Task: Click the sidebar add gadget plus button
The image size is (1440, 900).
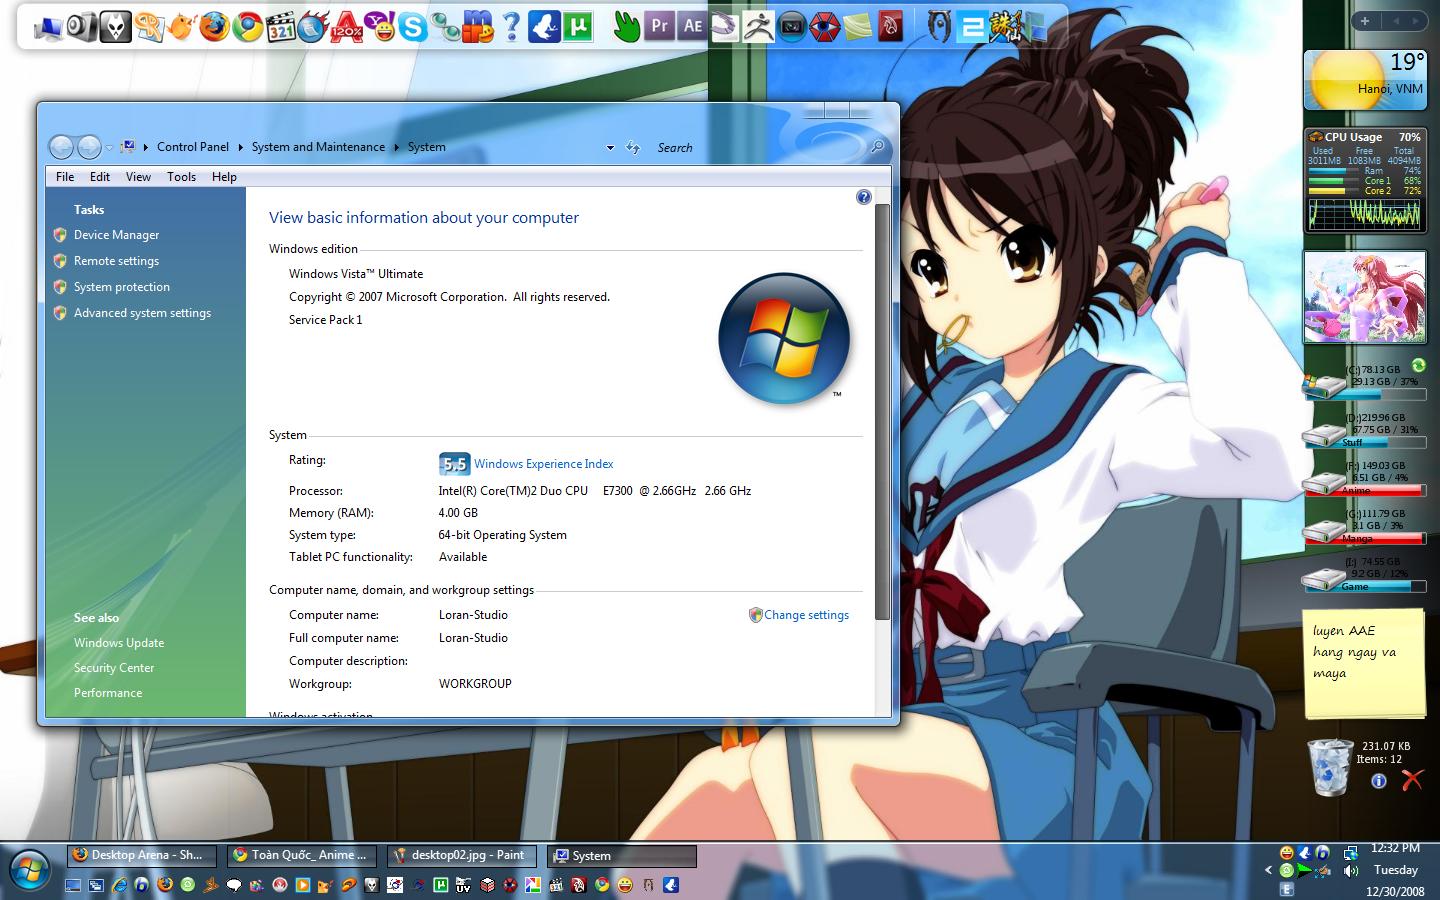Action: coord(1364,20)
